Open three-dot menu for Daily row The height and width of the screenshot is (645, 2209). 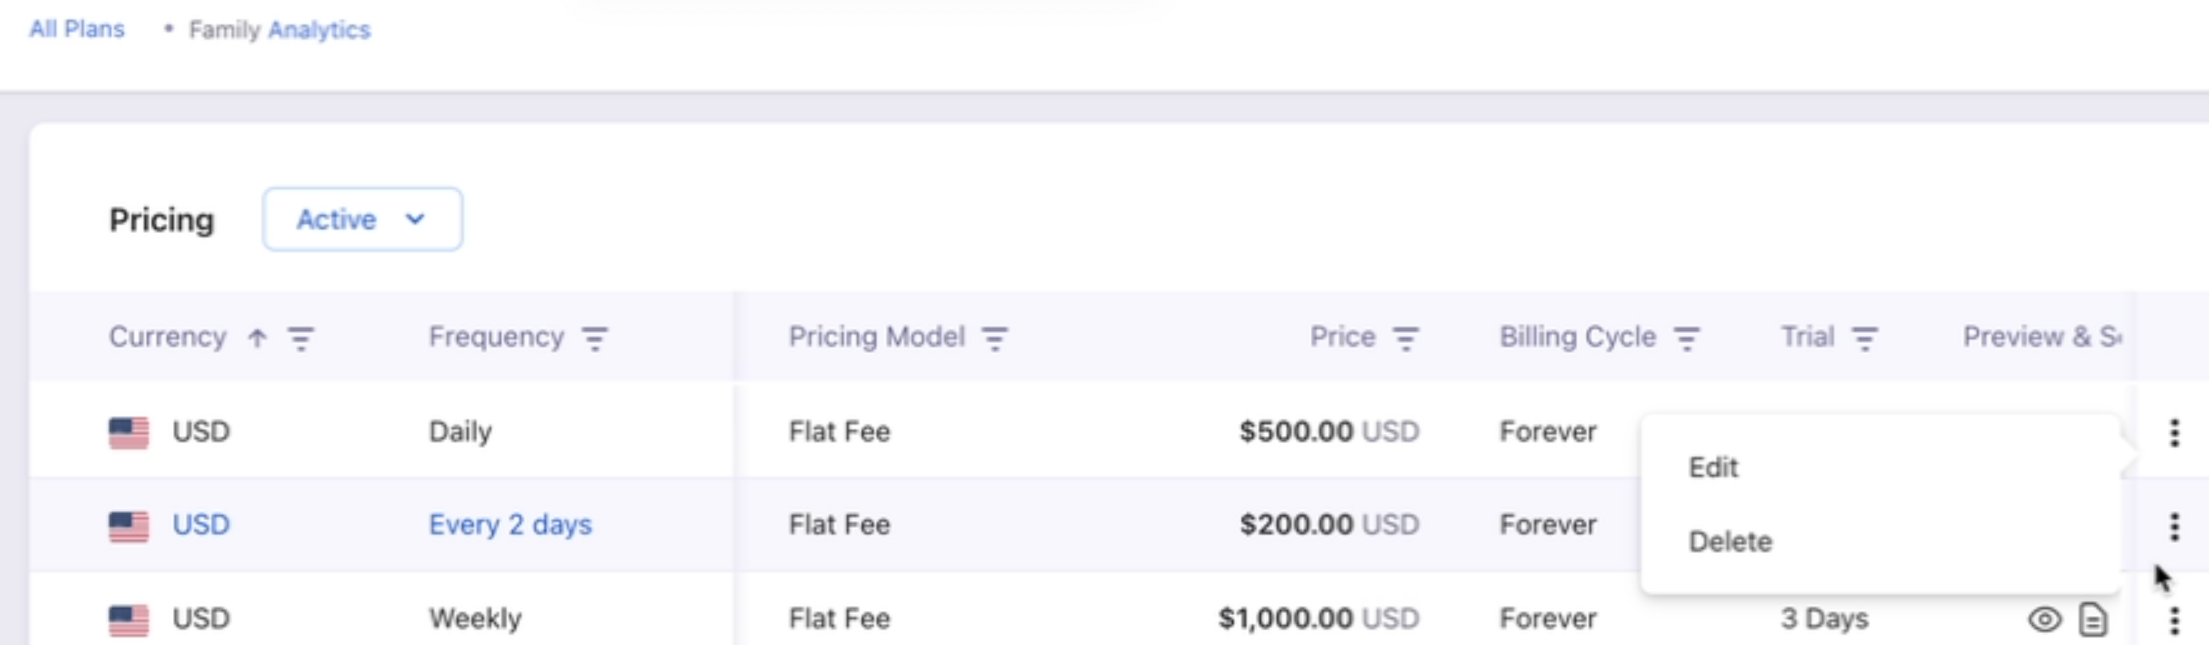tap(2174, 432)
